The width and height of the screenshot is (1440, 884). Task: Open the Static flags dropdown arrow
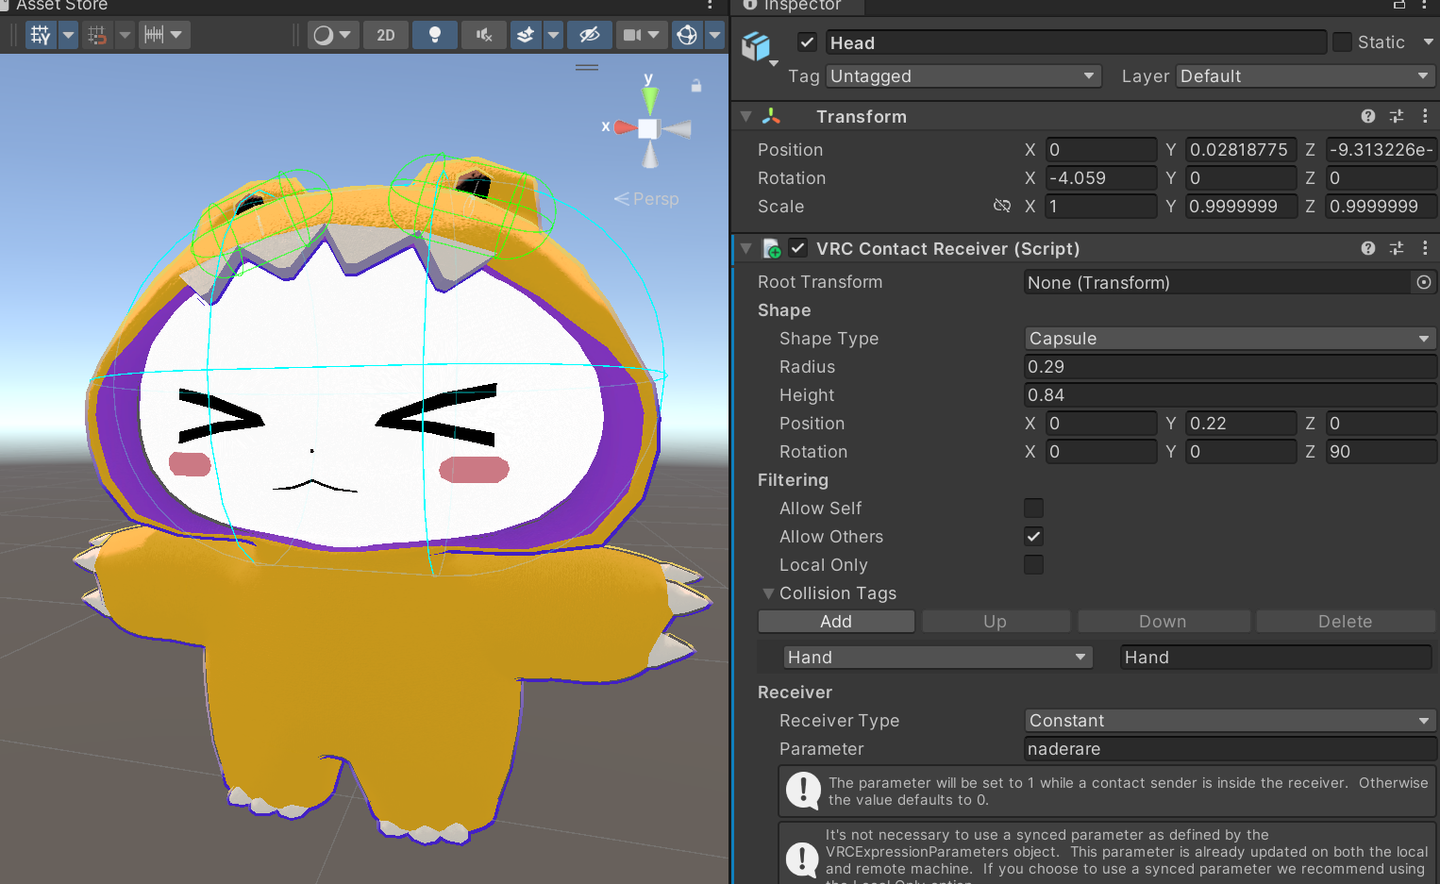[x=1428, y=42]
